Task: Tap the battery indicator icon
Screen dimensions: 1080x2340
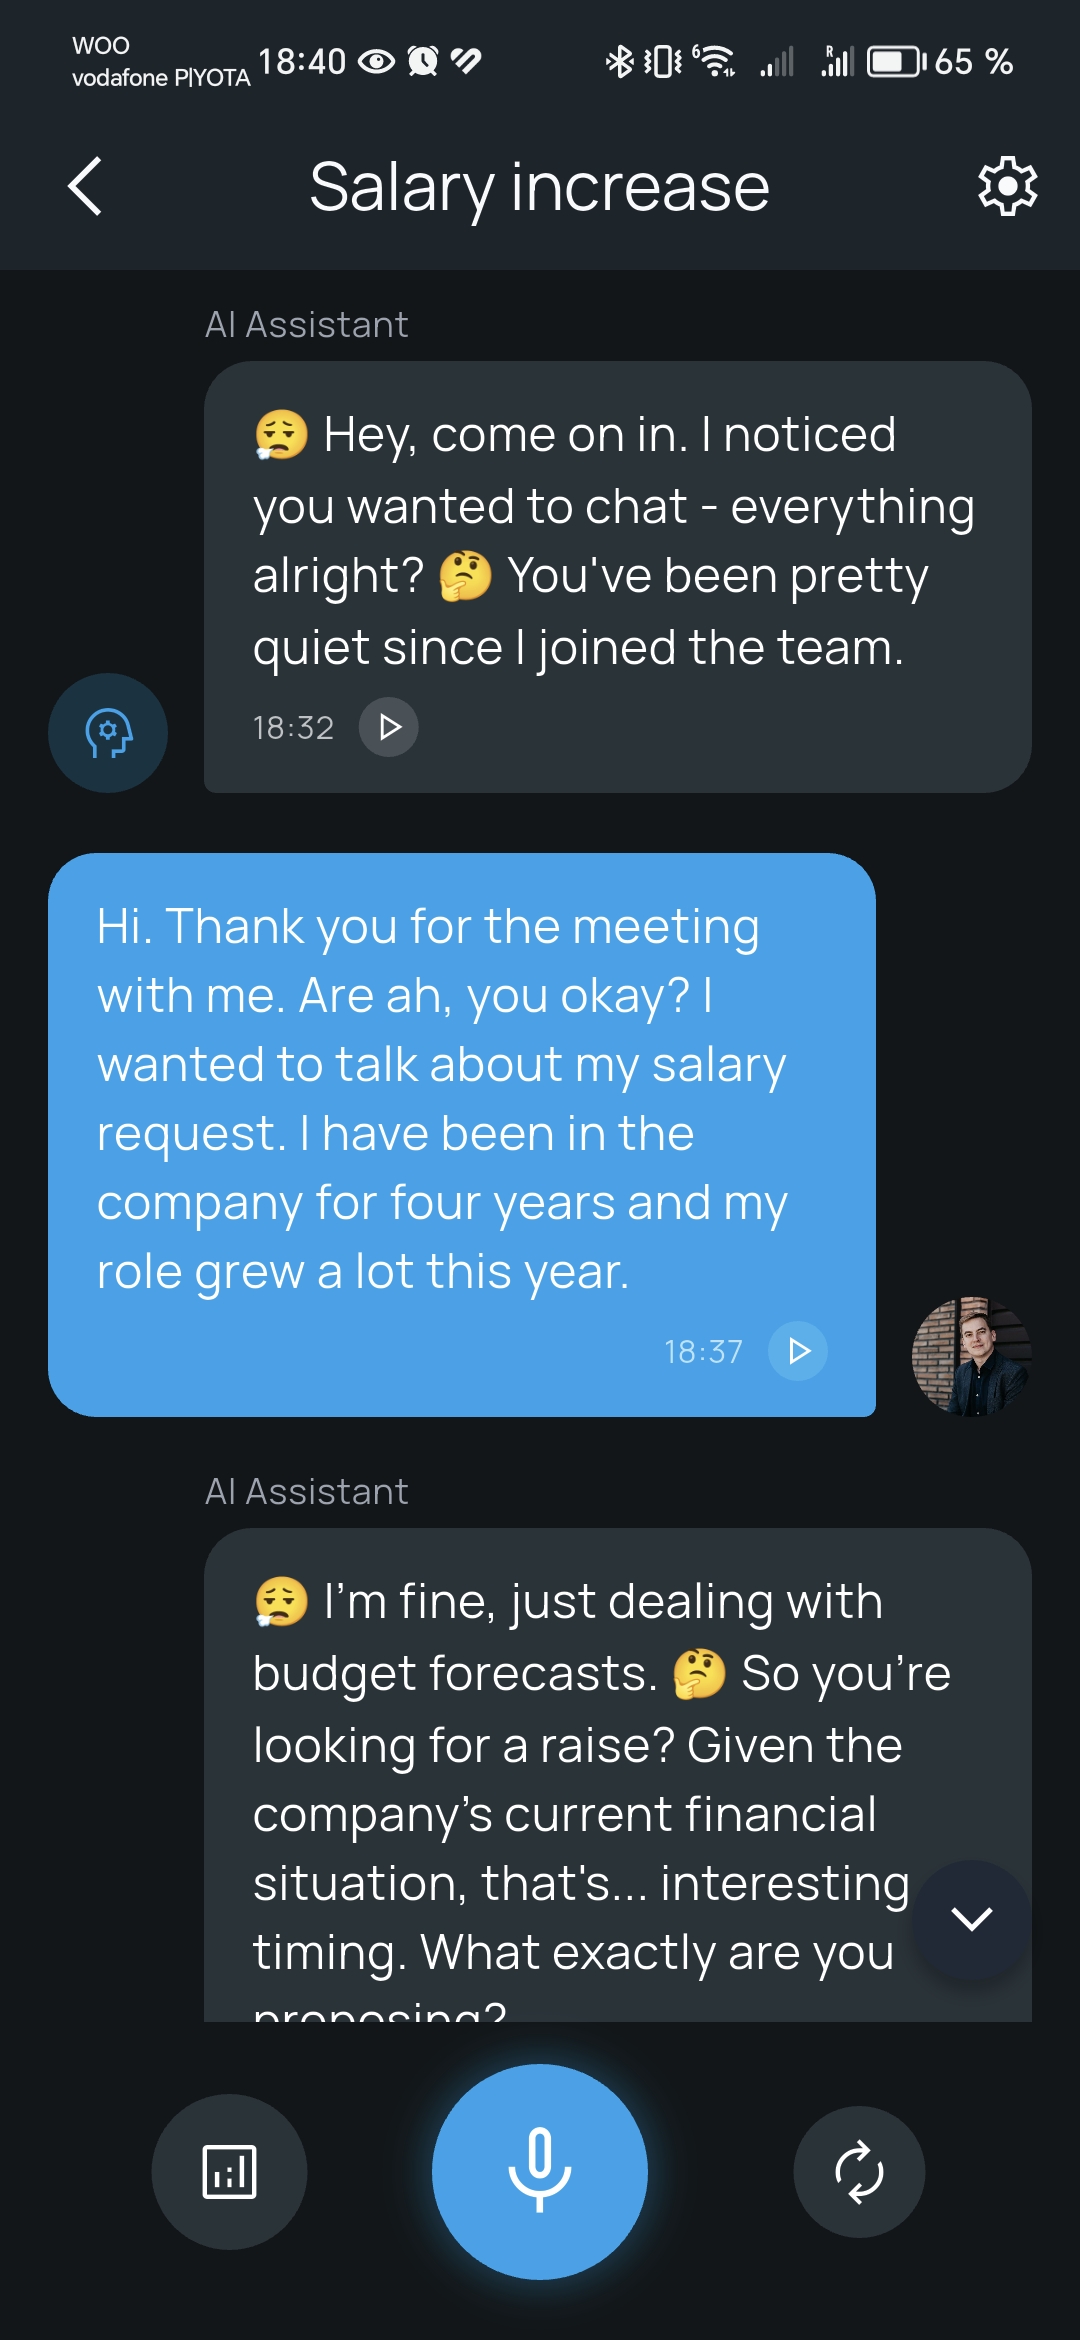Action: 895,62
